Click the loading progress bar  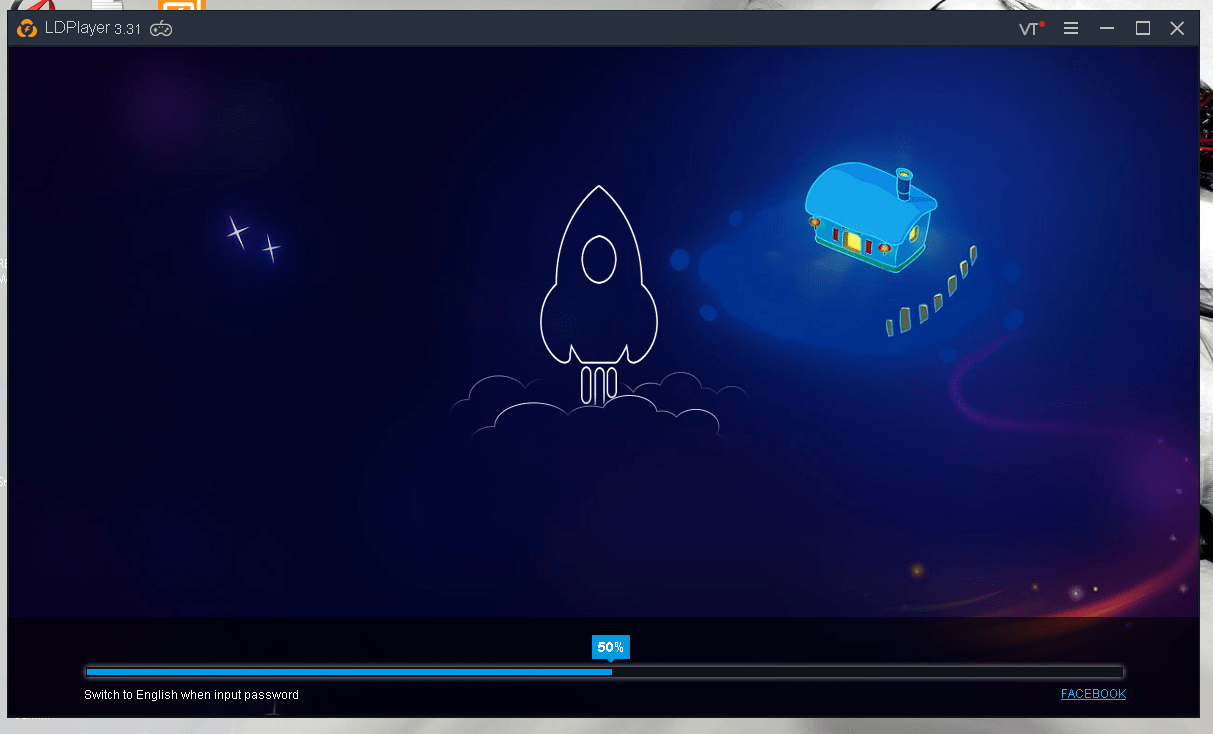coord(605,672)
